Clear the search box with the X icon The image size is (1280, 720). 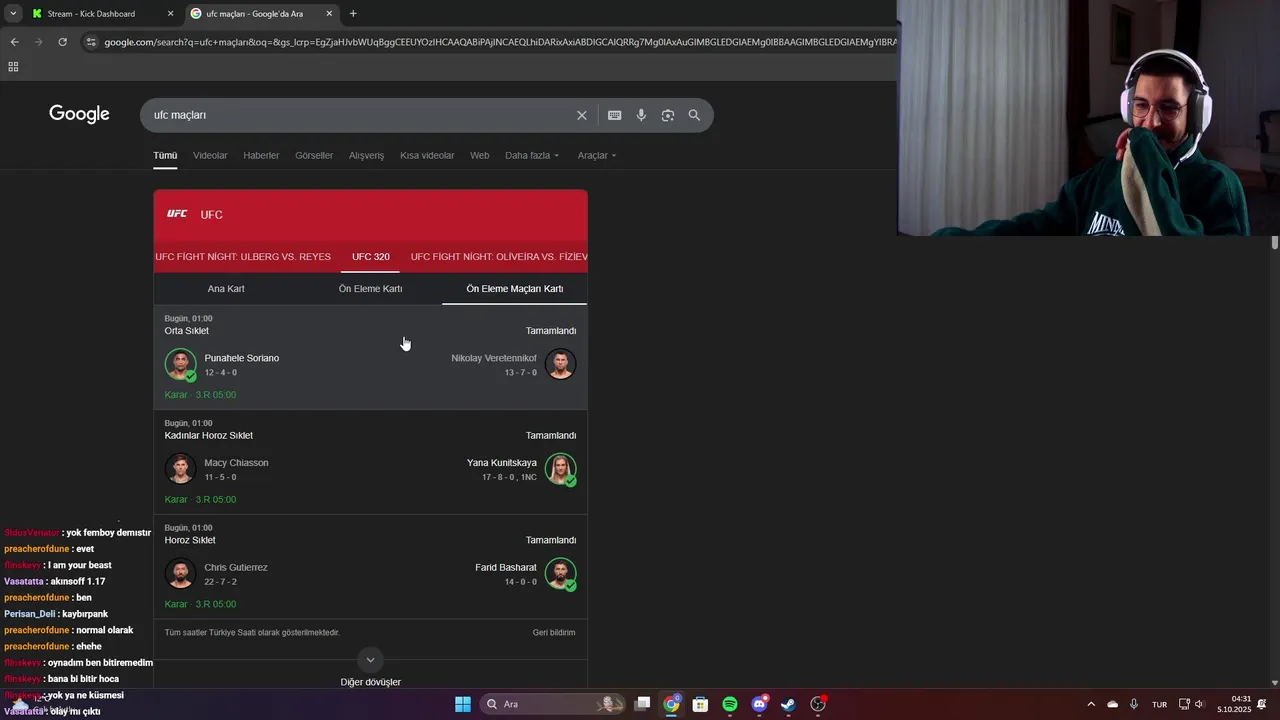click(582, 115)
